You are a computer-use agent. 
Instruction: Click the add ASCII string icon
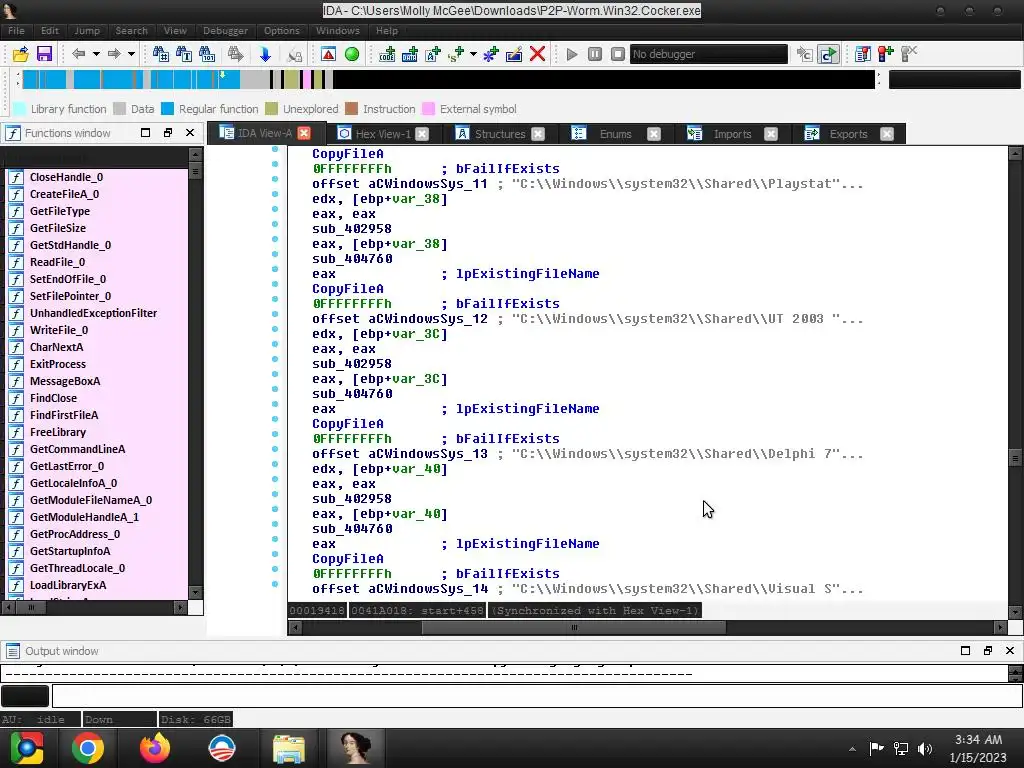click(433, 54)
